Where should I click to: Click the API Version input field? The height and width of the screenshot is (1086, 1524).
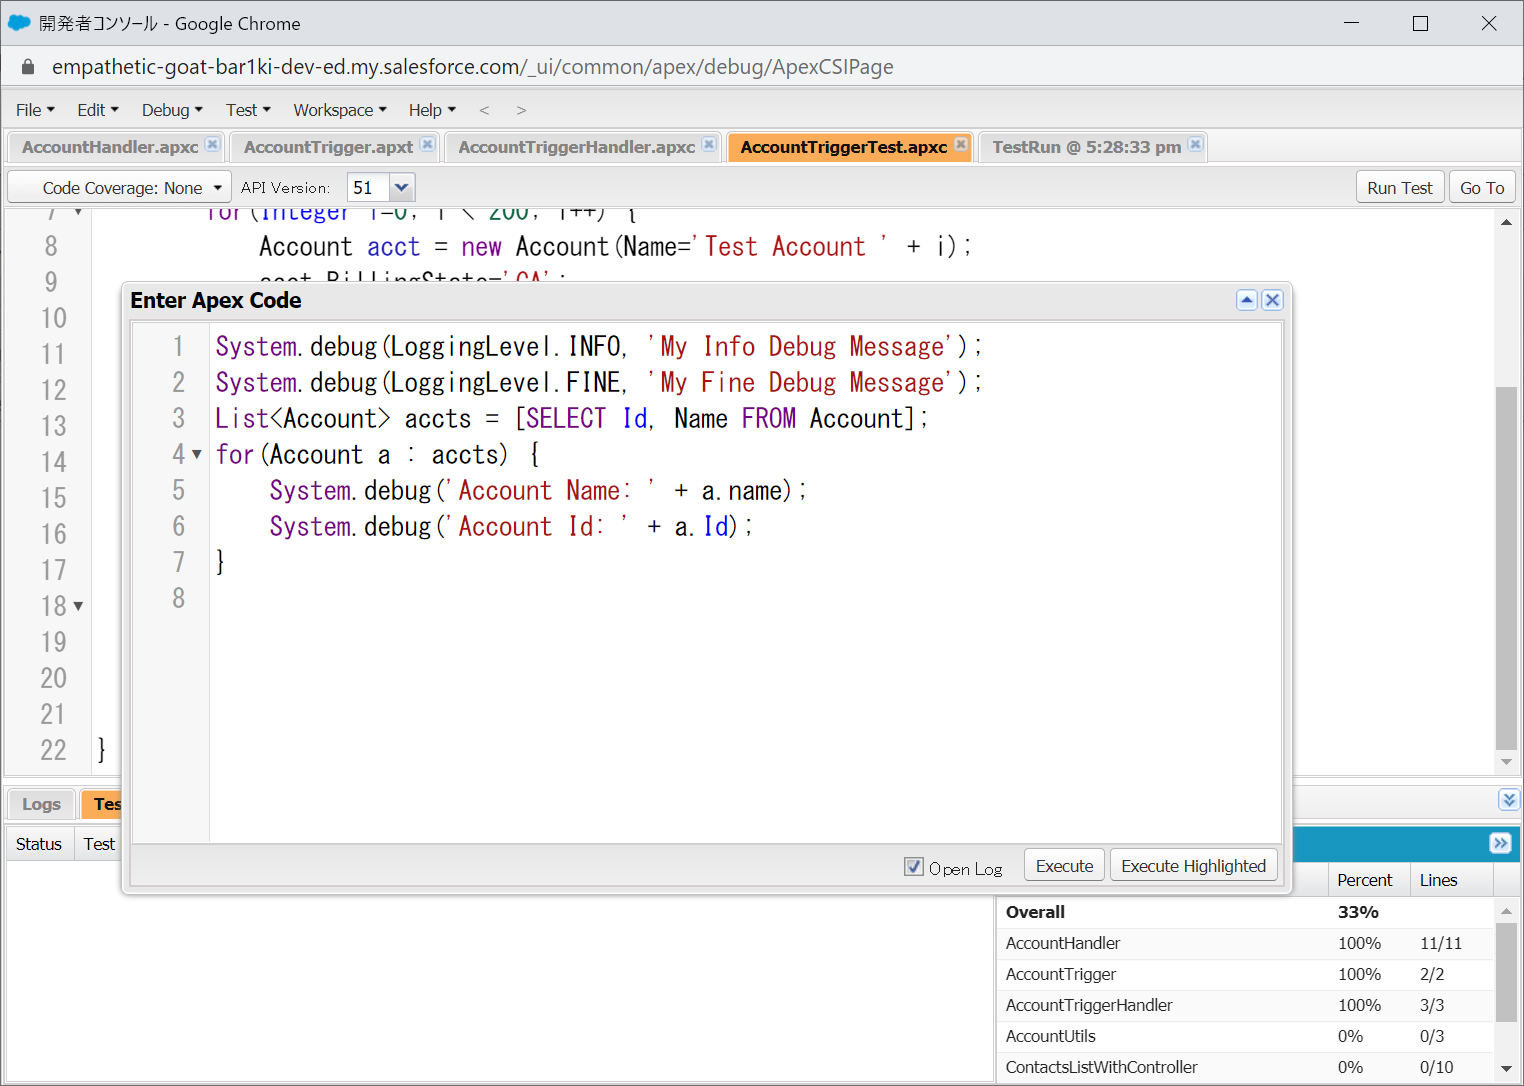pos(368,188)
